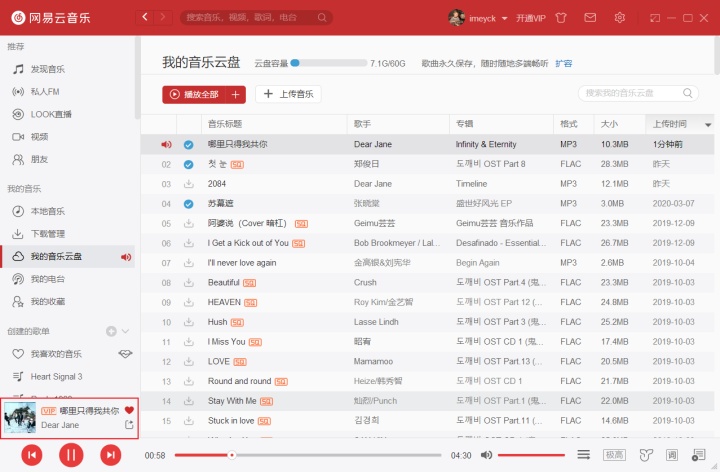Viewport: 720px width, 472px height.
Task: Click the 上传音乐 button
Action: pyautogui.click(x=288, y=94)
